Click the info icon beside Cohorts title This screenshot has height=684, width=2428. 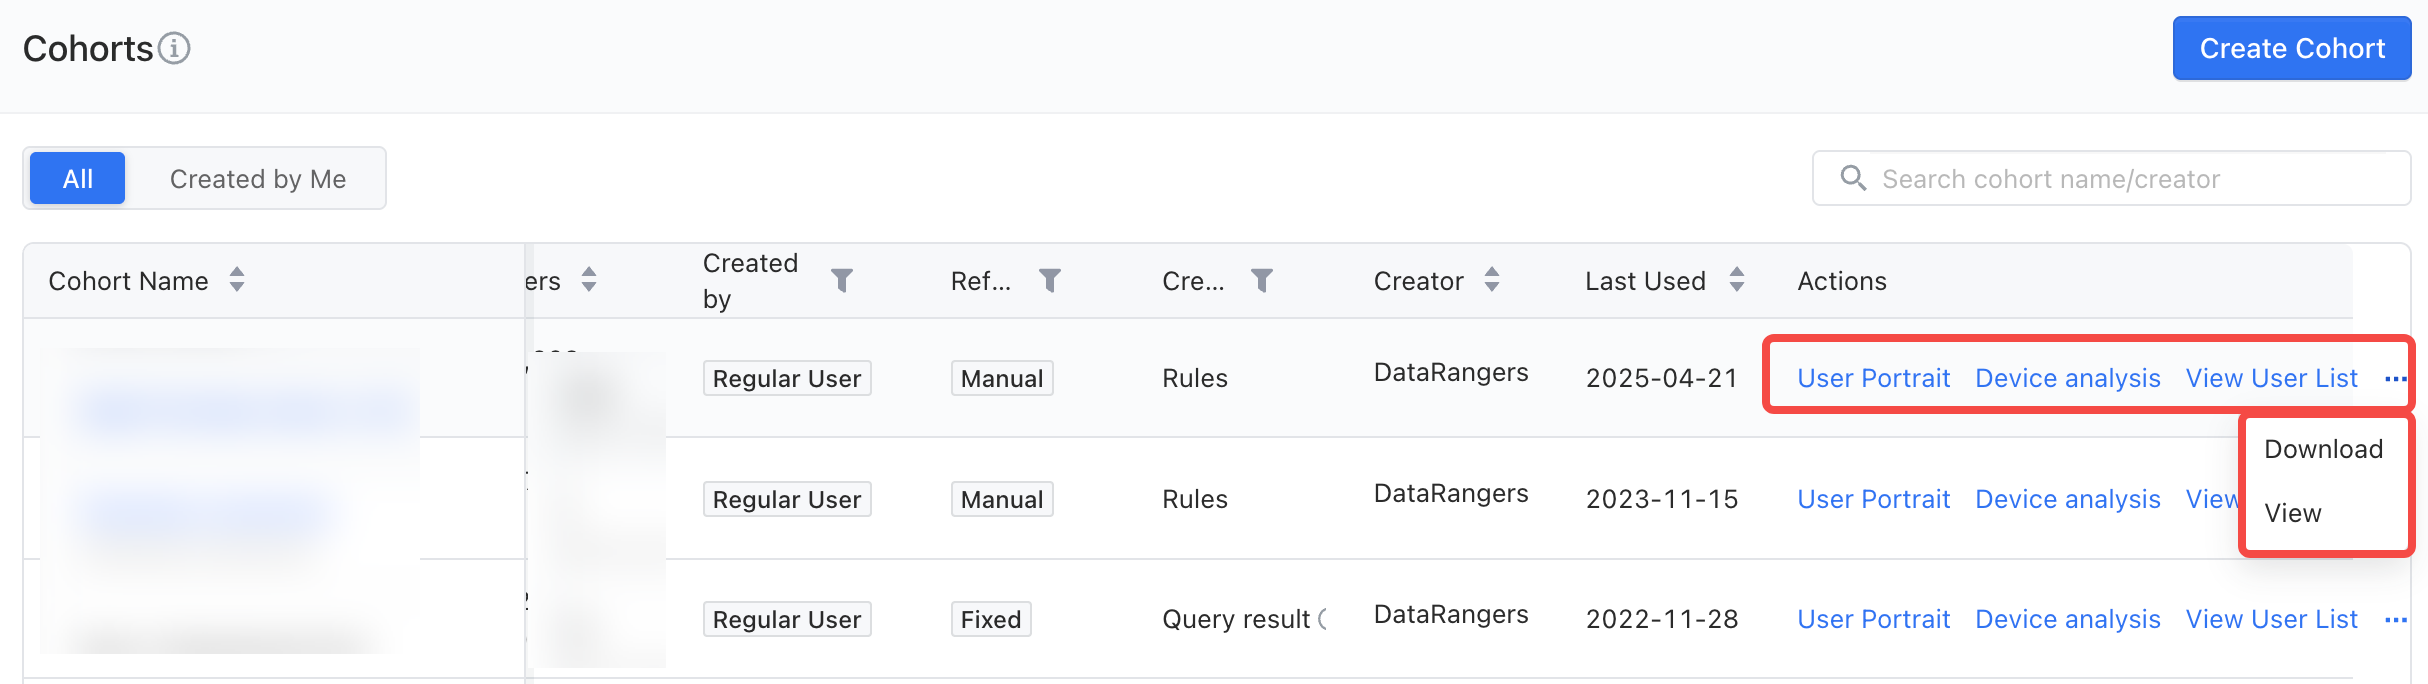pyautogui.click(x=174, y=48)
